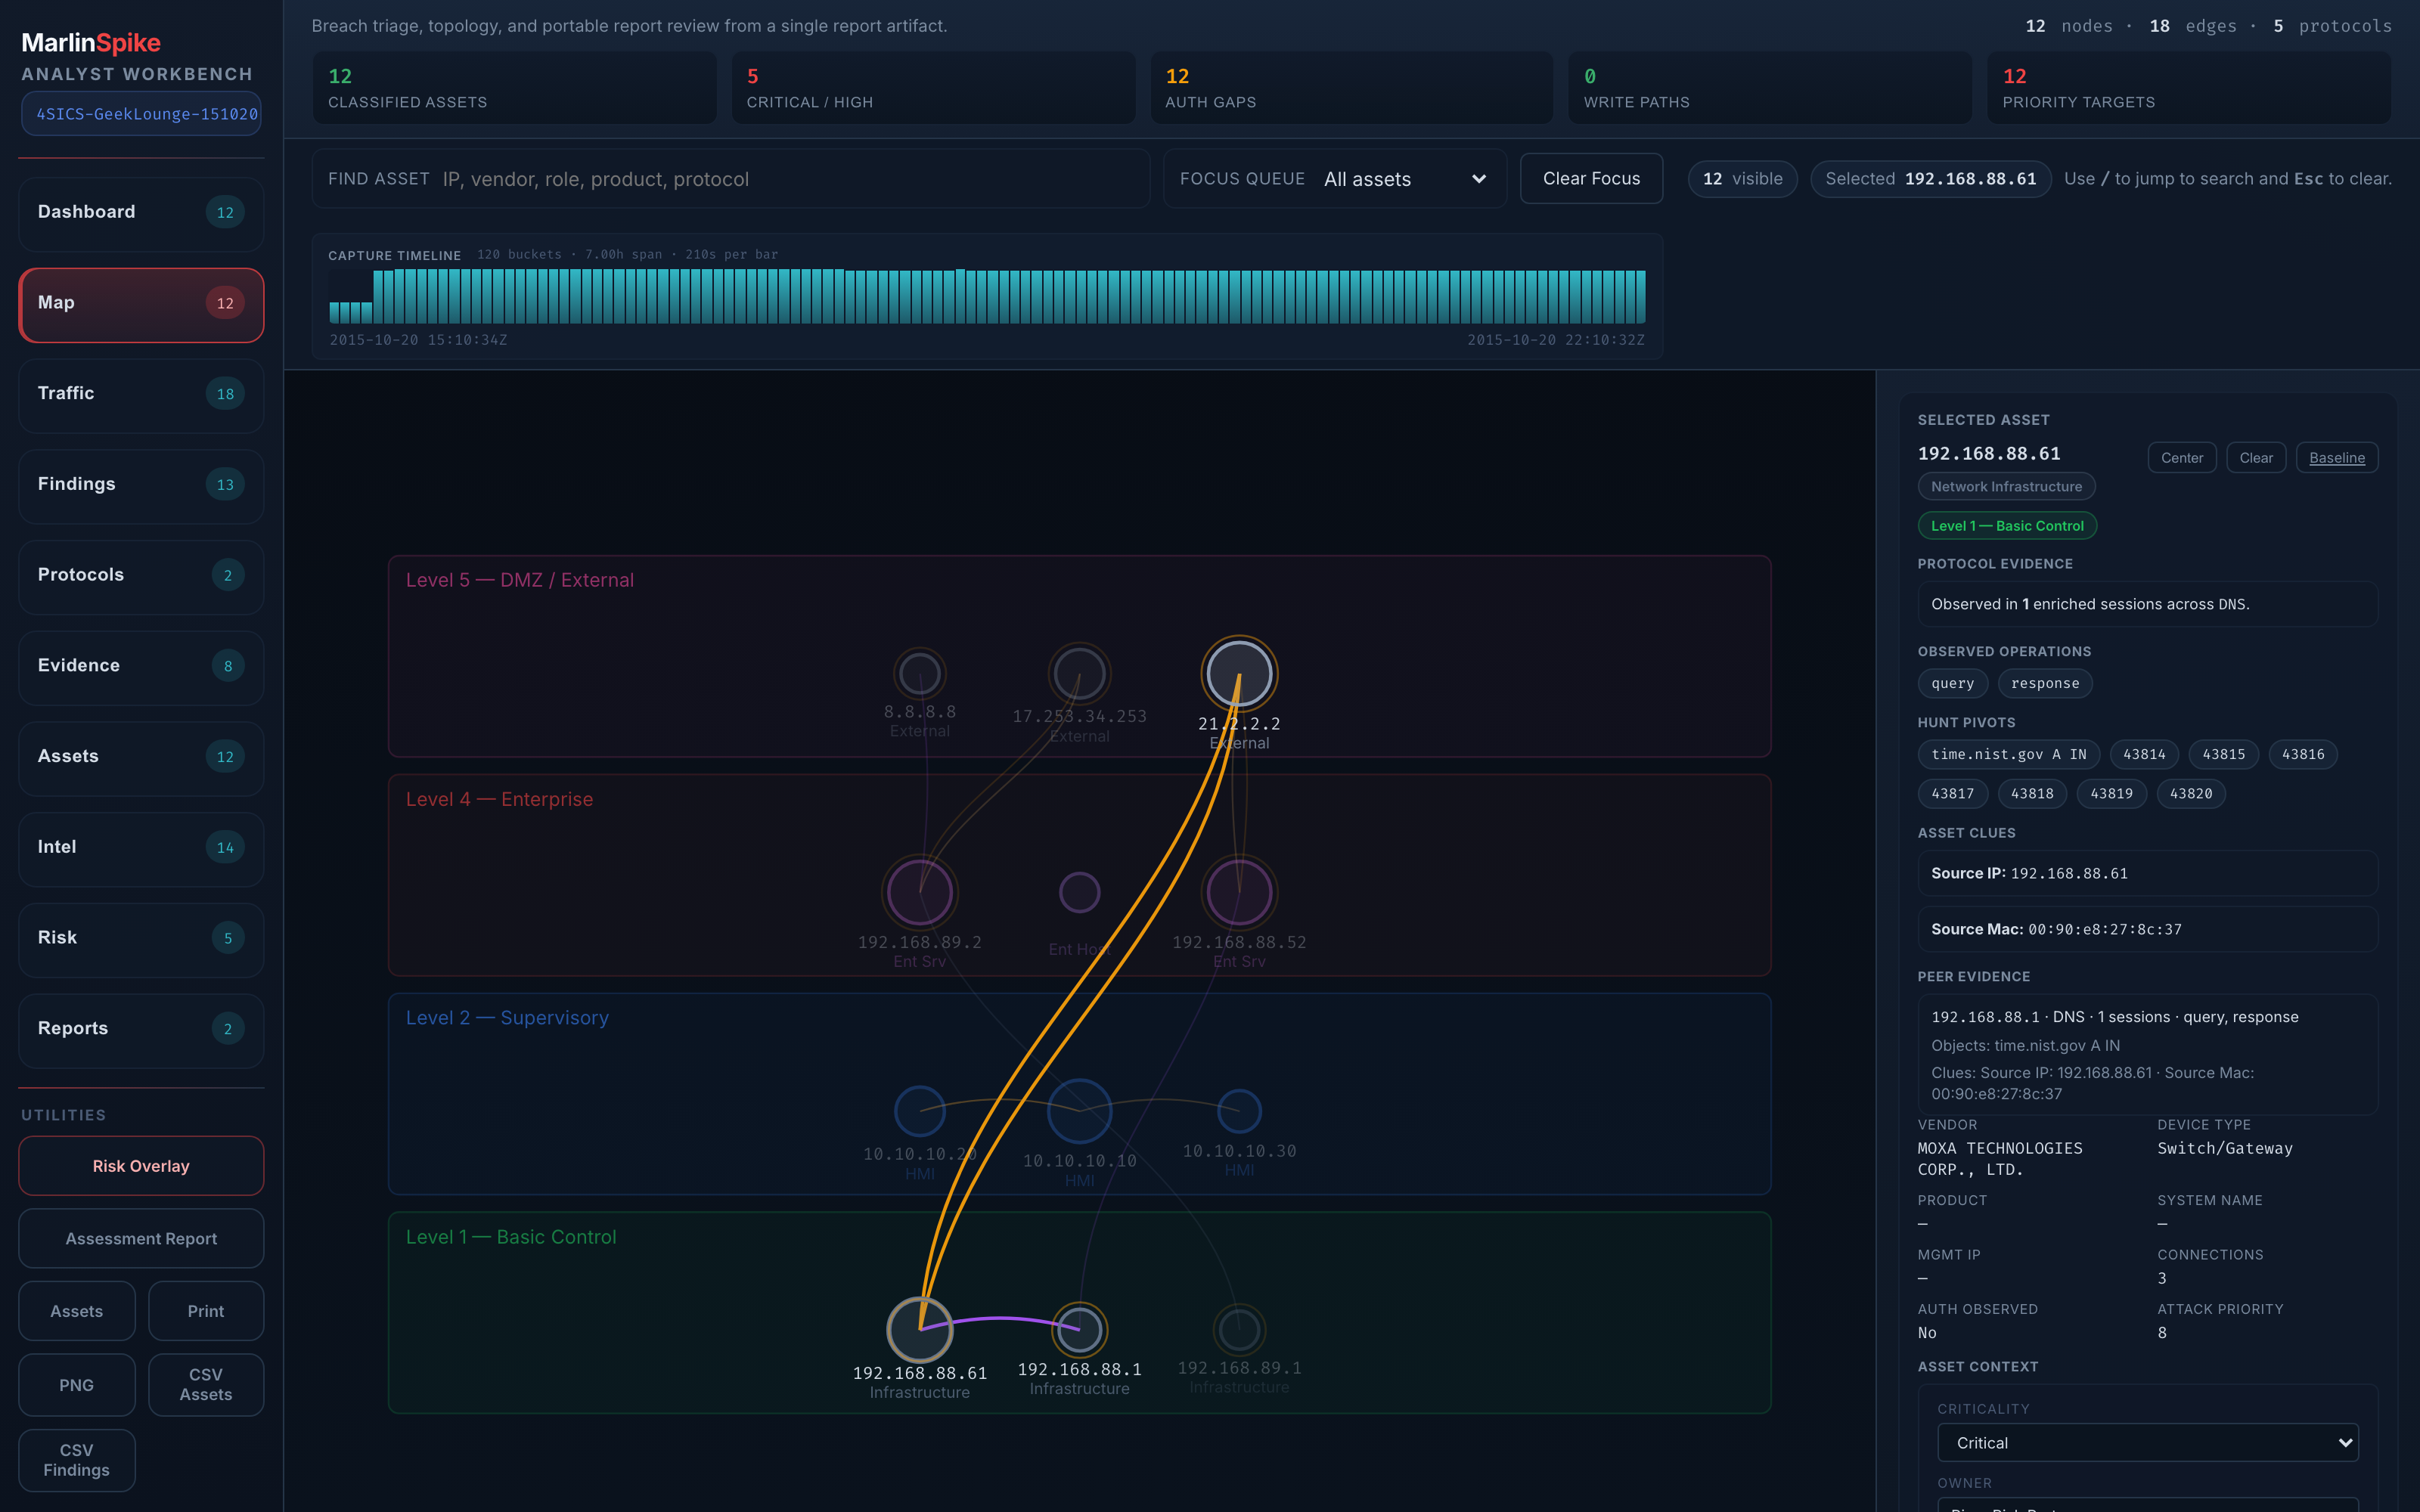Select the 8.8.8.8 External node
This screenshot has width=2420, height=1512.
click(x=920, y=674)
